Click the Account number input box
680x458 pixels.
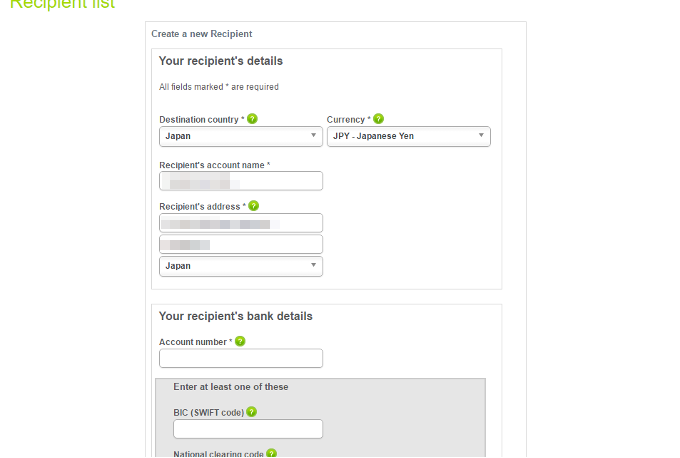point(240,358)
